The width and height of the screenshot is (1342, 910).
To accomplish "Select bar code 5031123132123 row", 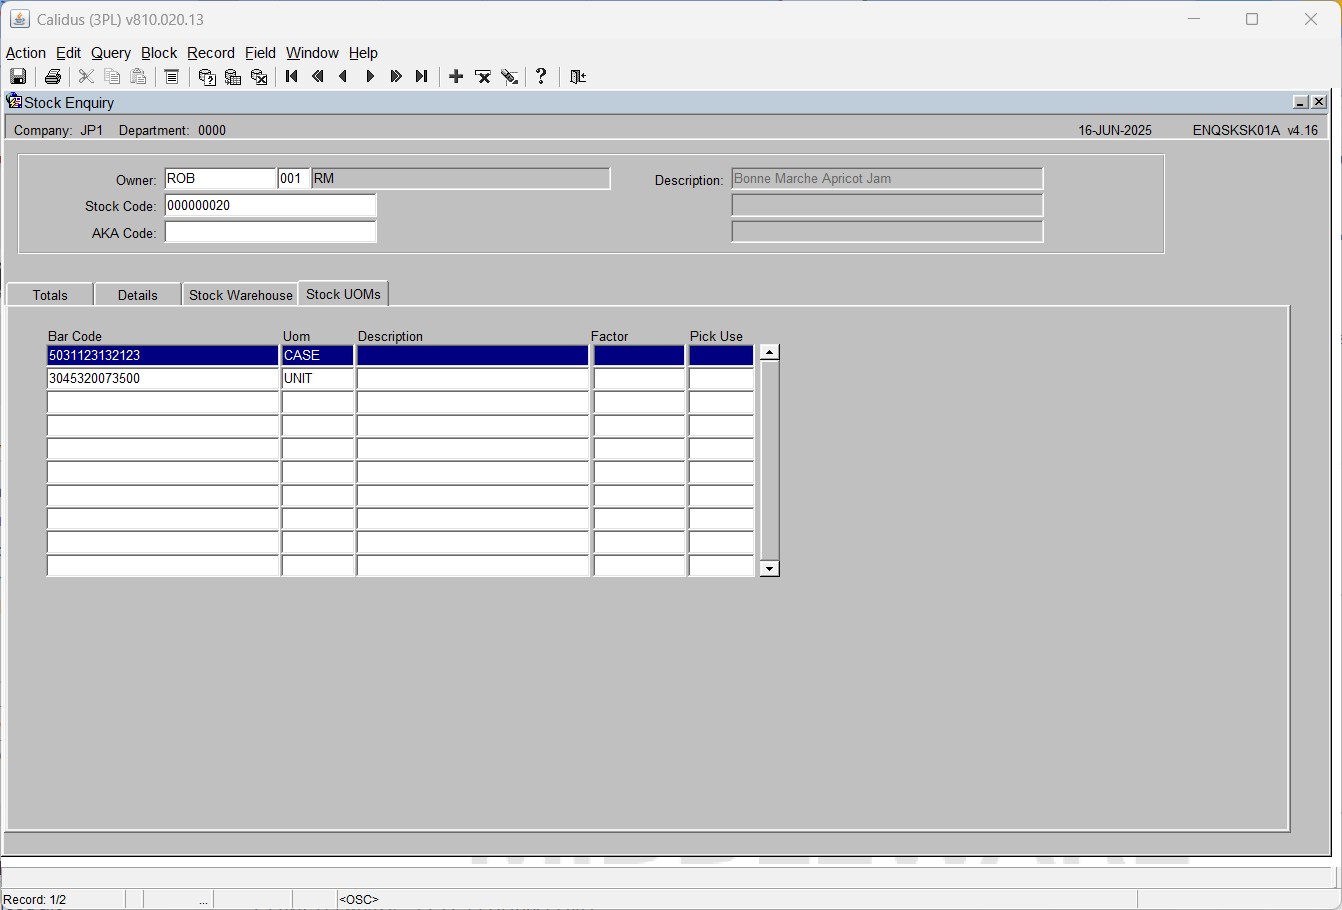I will 162,355.
